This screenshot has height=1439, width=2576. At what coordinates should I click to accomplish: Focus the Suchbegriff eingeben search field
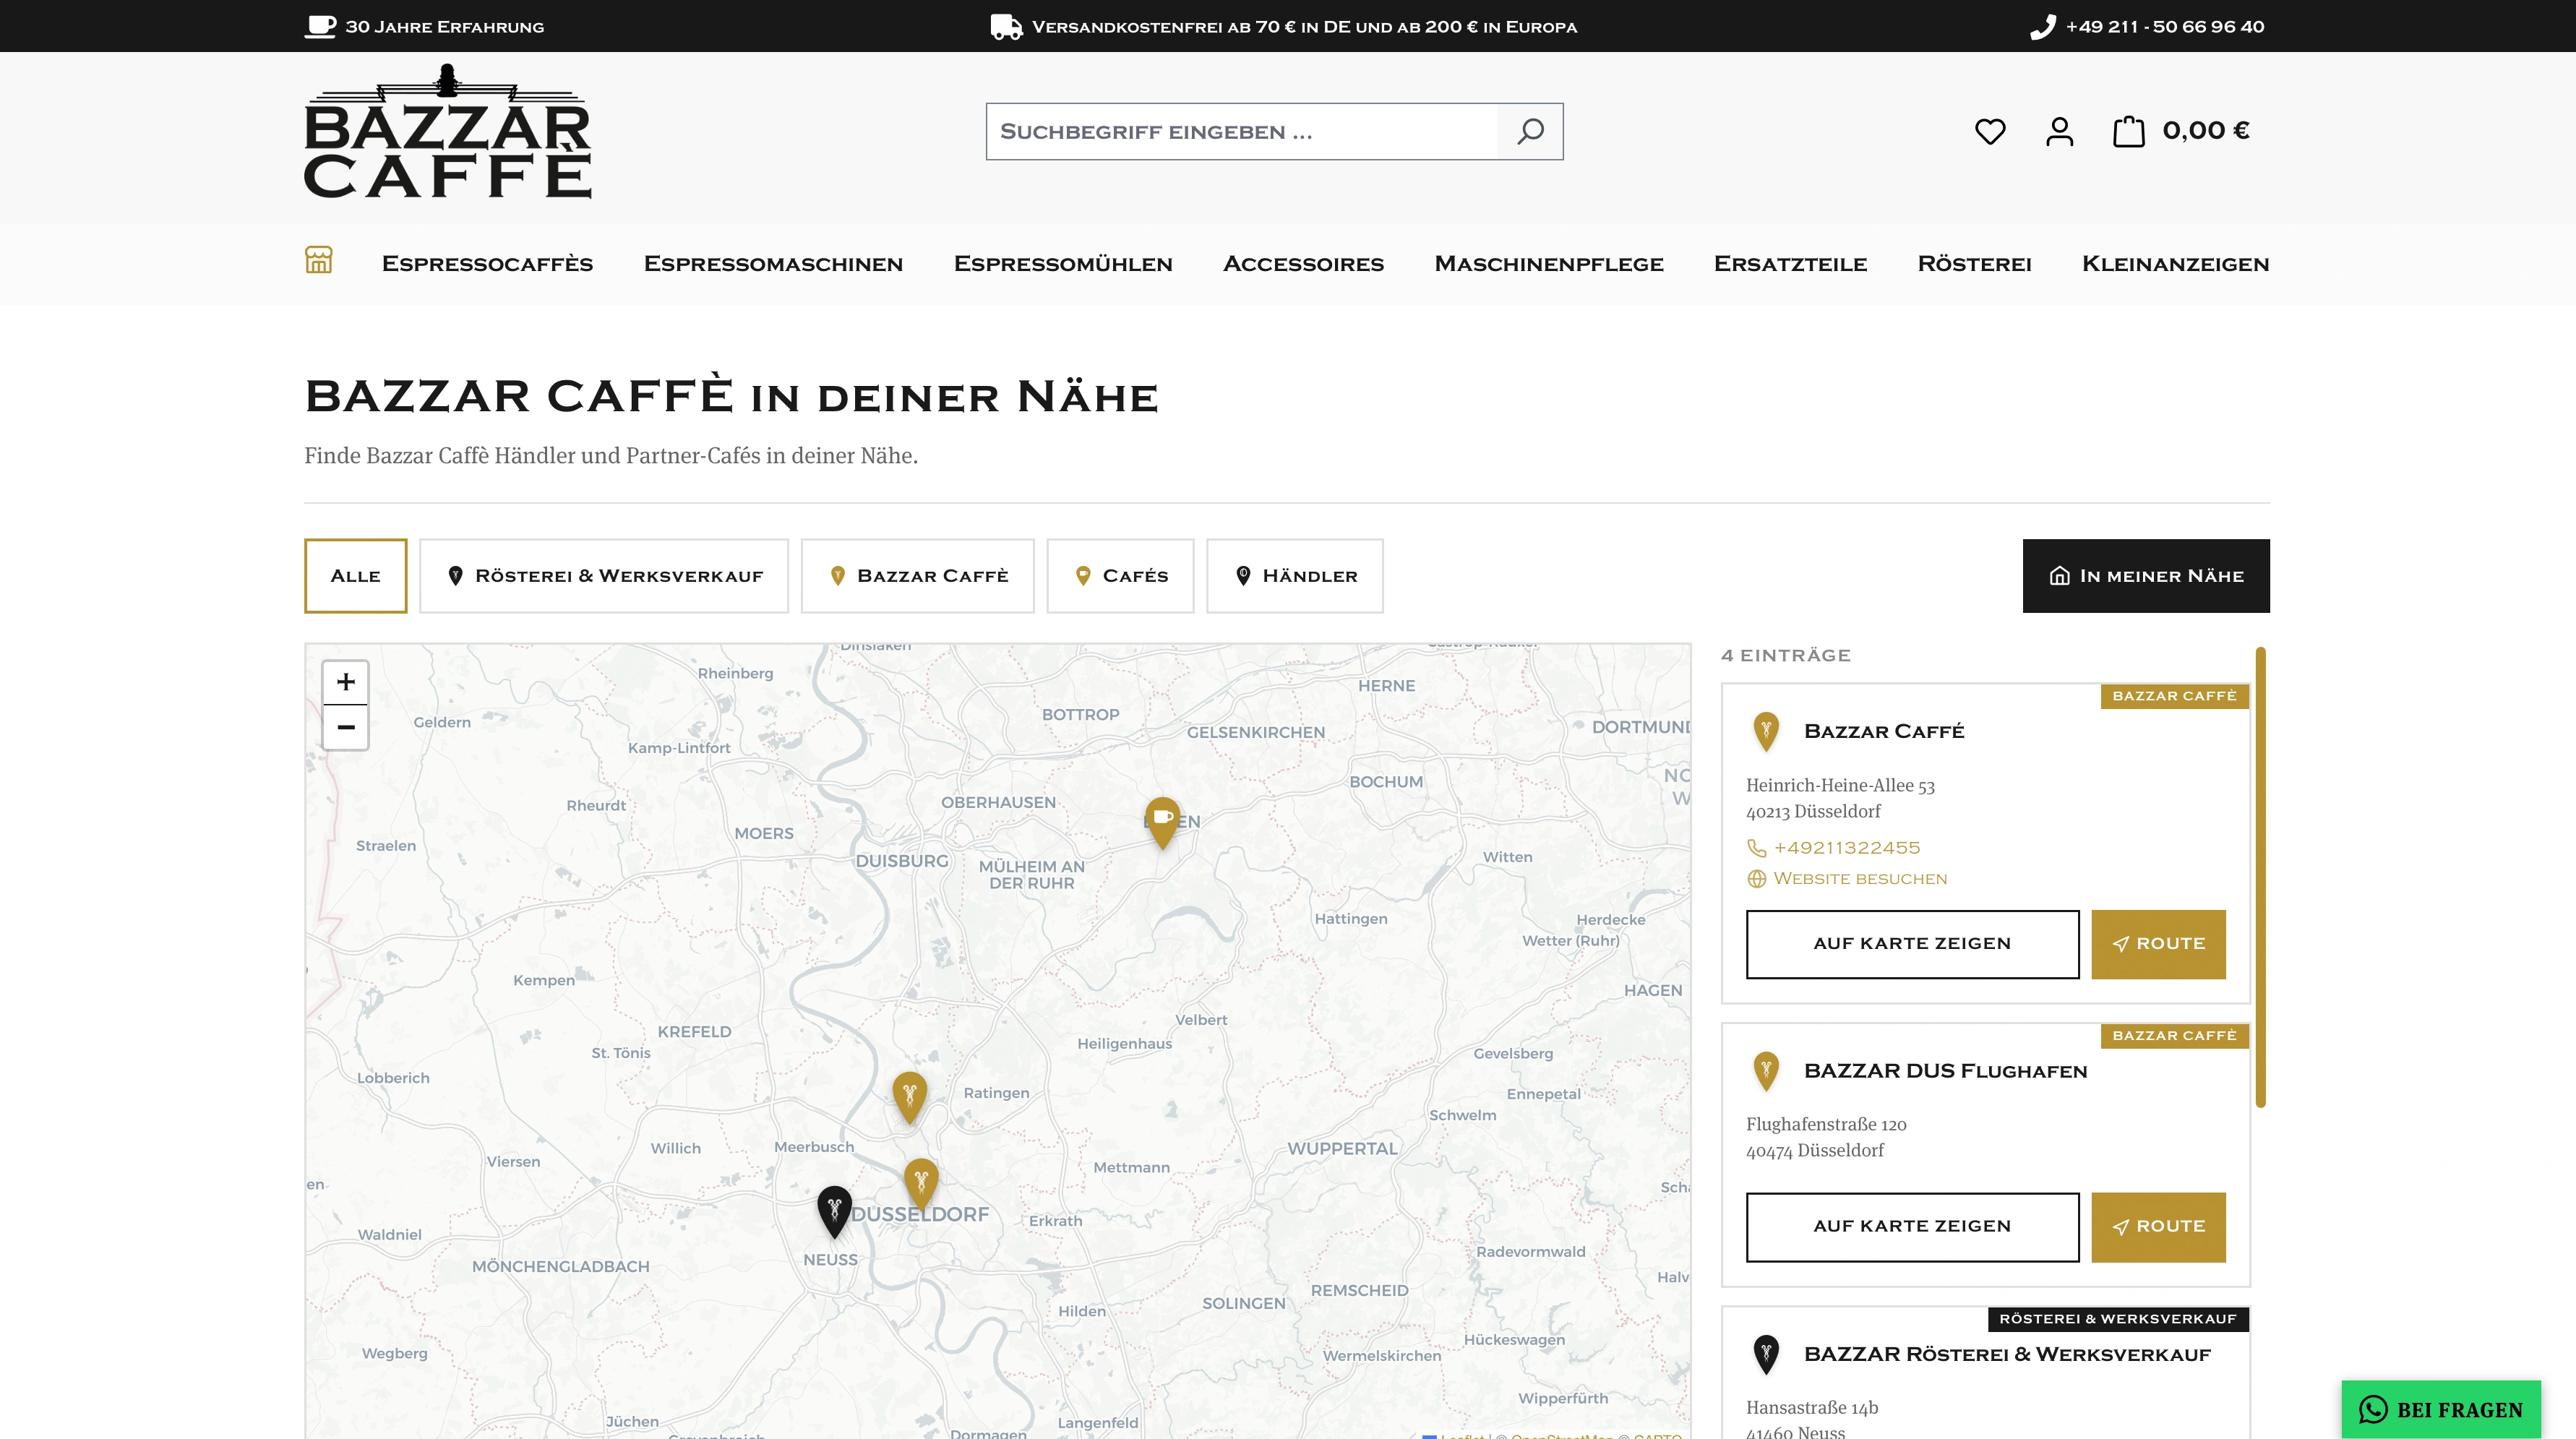pyautogui.click(x=1241, y=131)
